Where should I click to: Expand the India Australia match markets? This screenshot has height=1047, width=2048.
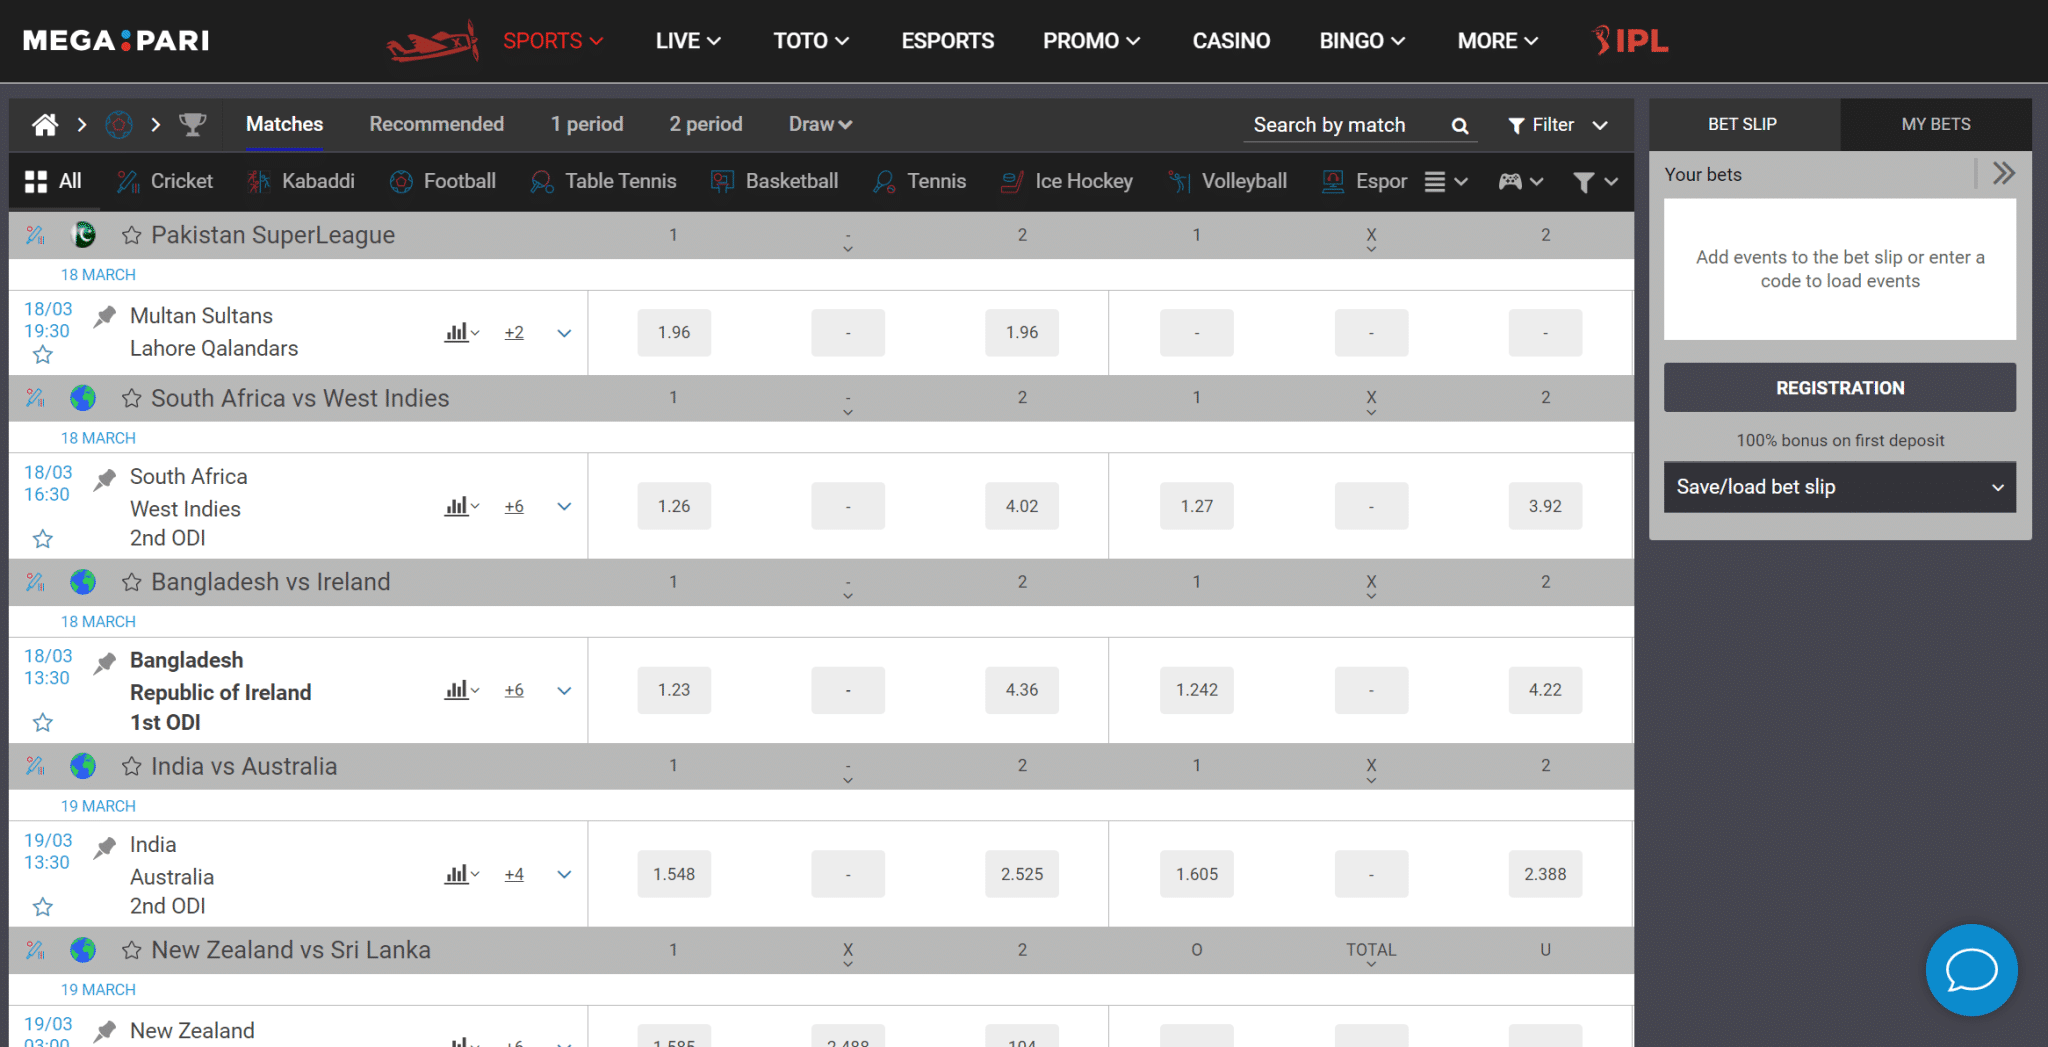tap(564, 874)
